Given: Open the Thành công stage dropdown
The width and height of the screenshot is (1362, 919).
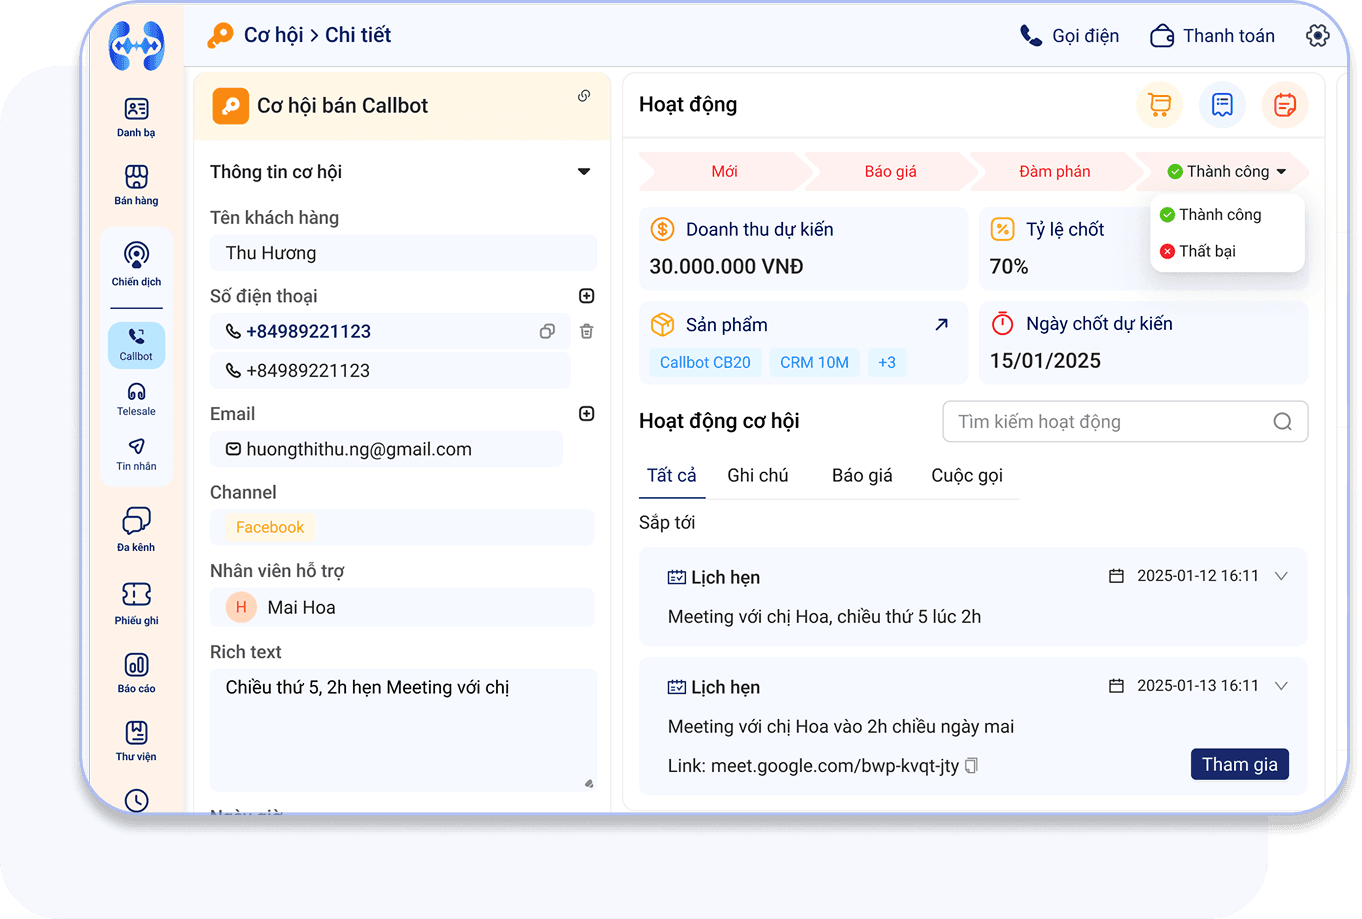Looking at the screenshot, I should pyautogui.click(x=1227, y=172).
